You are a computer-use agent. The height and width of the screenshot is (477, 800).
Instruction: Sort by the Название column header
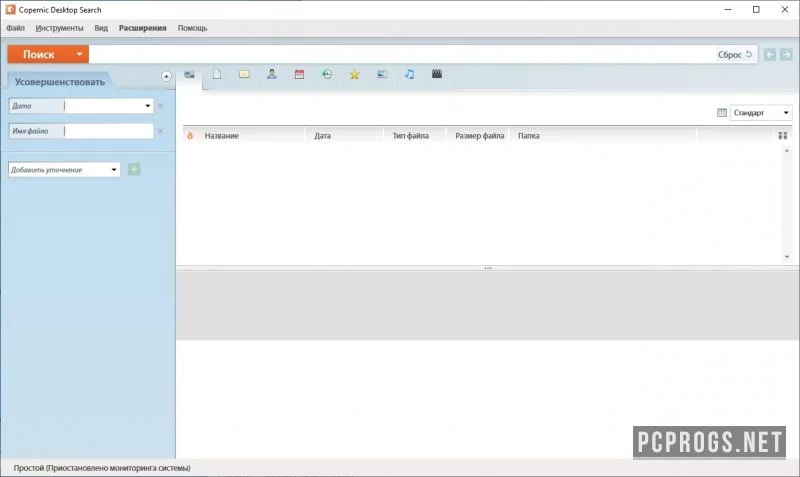[221, 136]
